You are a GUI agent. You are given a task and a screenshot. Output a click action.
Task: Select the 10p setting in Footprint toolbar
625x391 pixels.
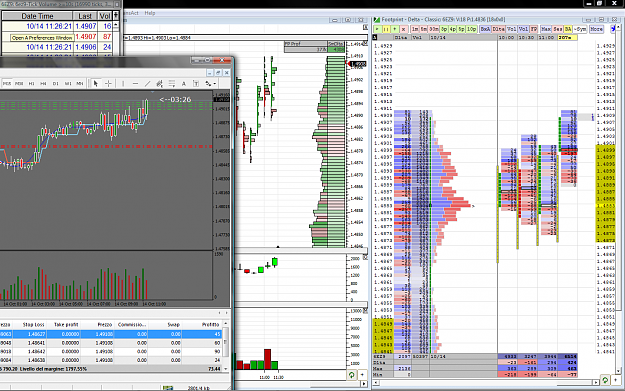[472, 29]
